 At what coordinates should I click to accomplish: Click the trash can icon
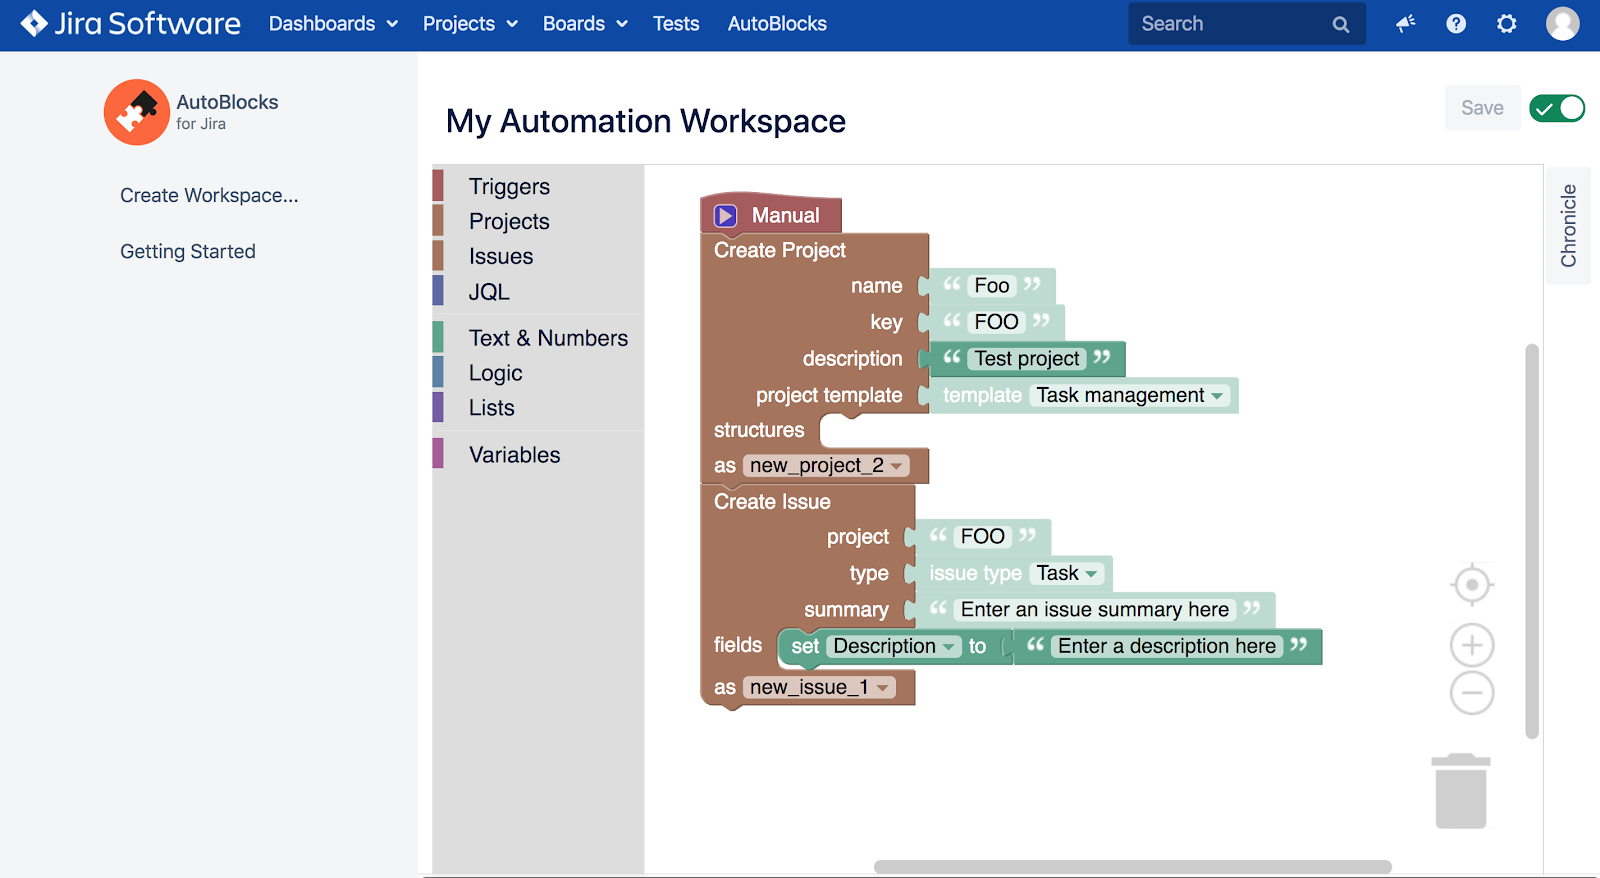pyautogui.click(x=1461, y=791)
